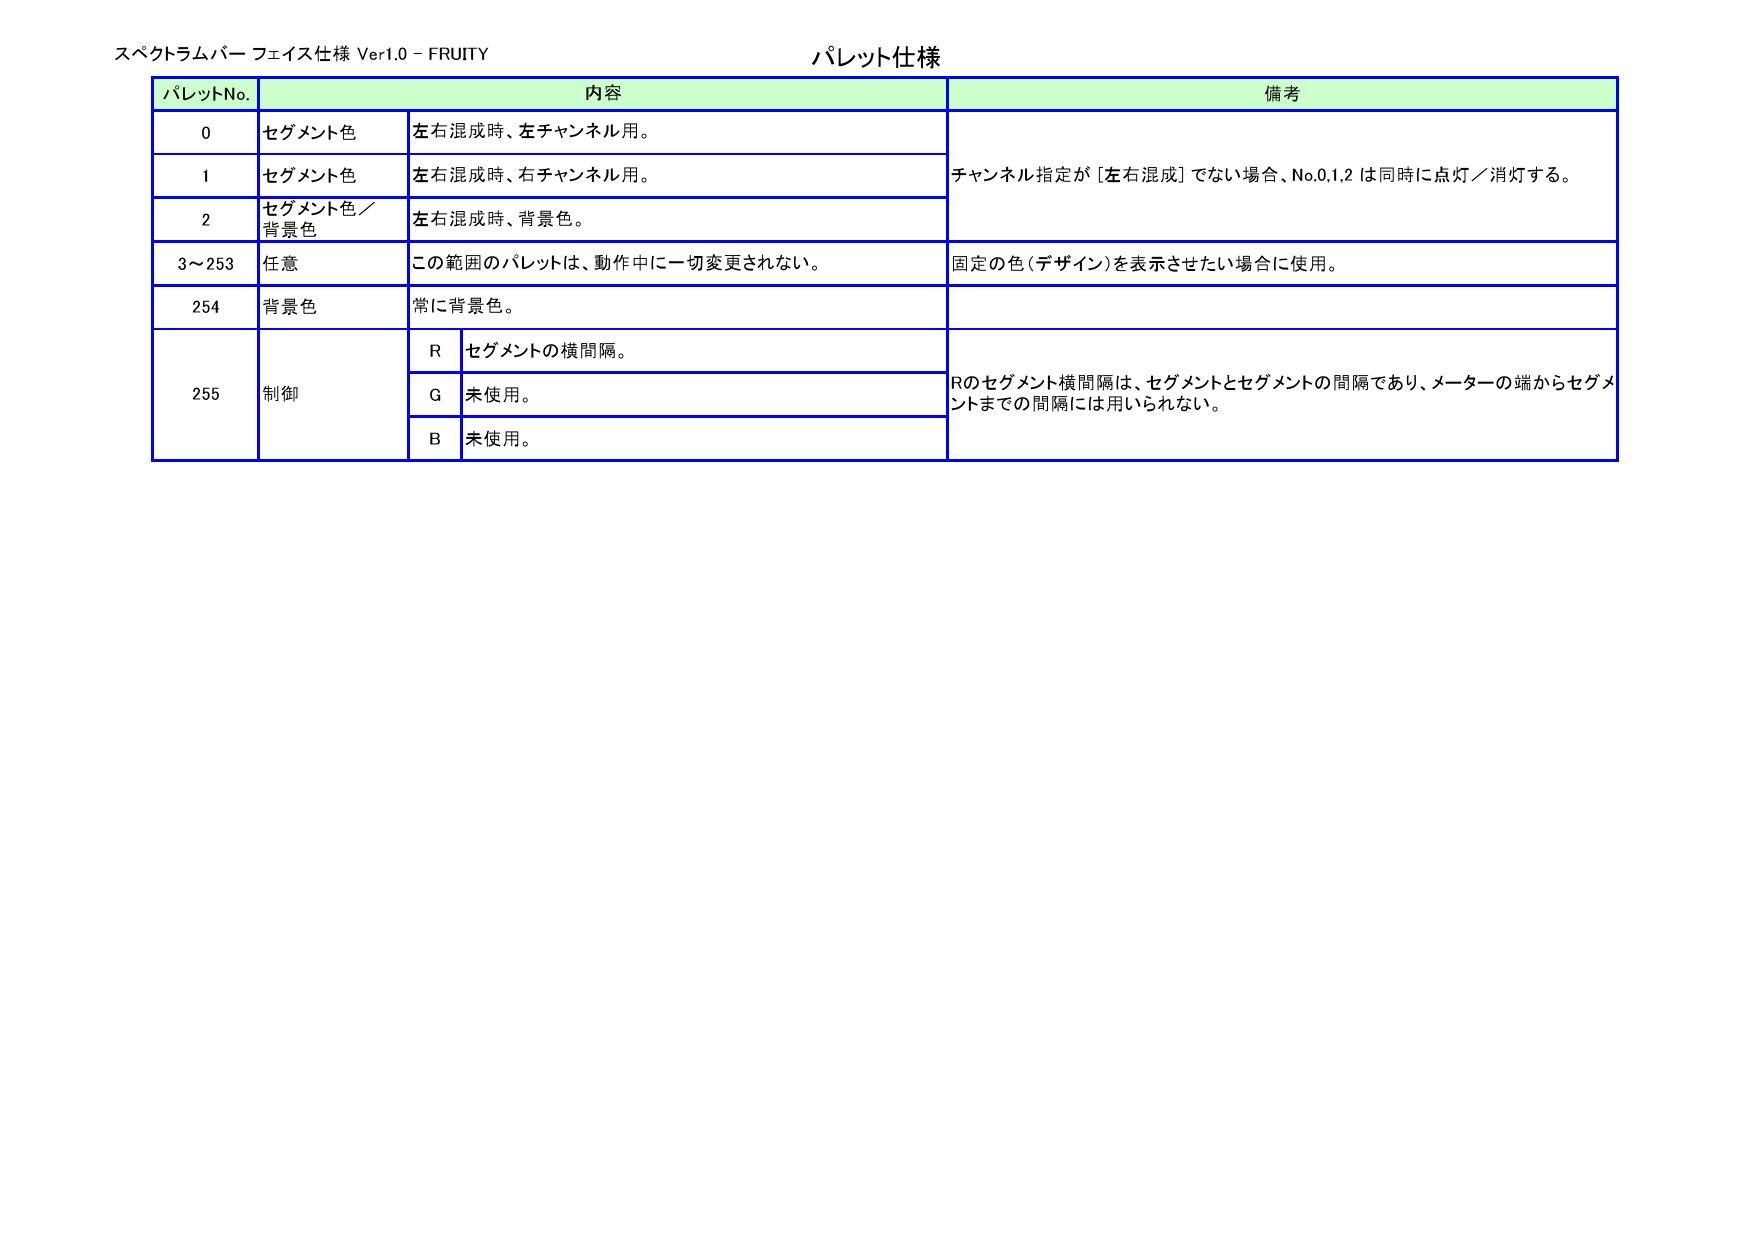
Task: Select the palette number 254 cell
Action: [x=206, y=307]
